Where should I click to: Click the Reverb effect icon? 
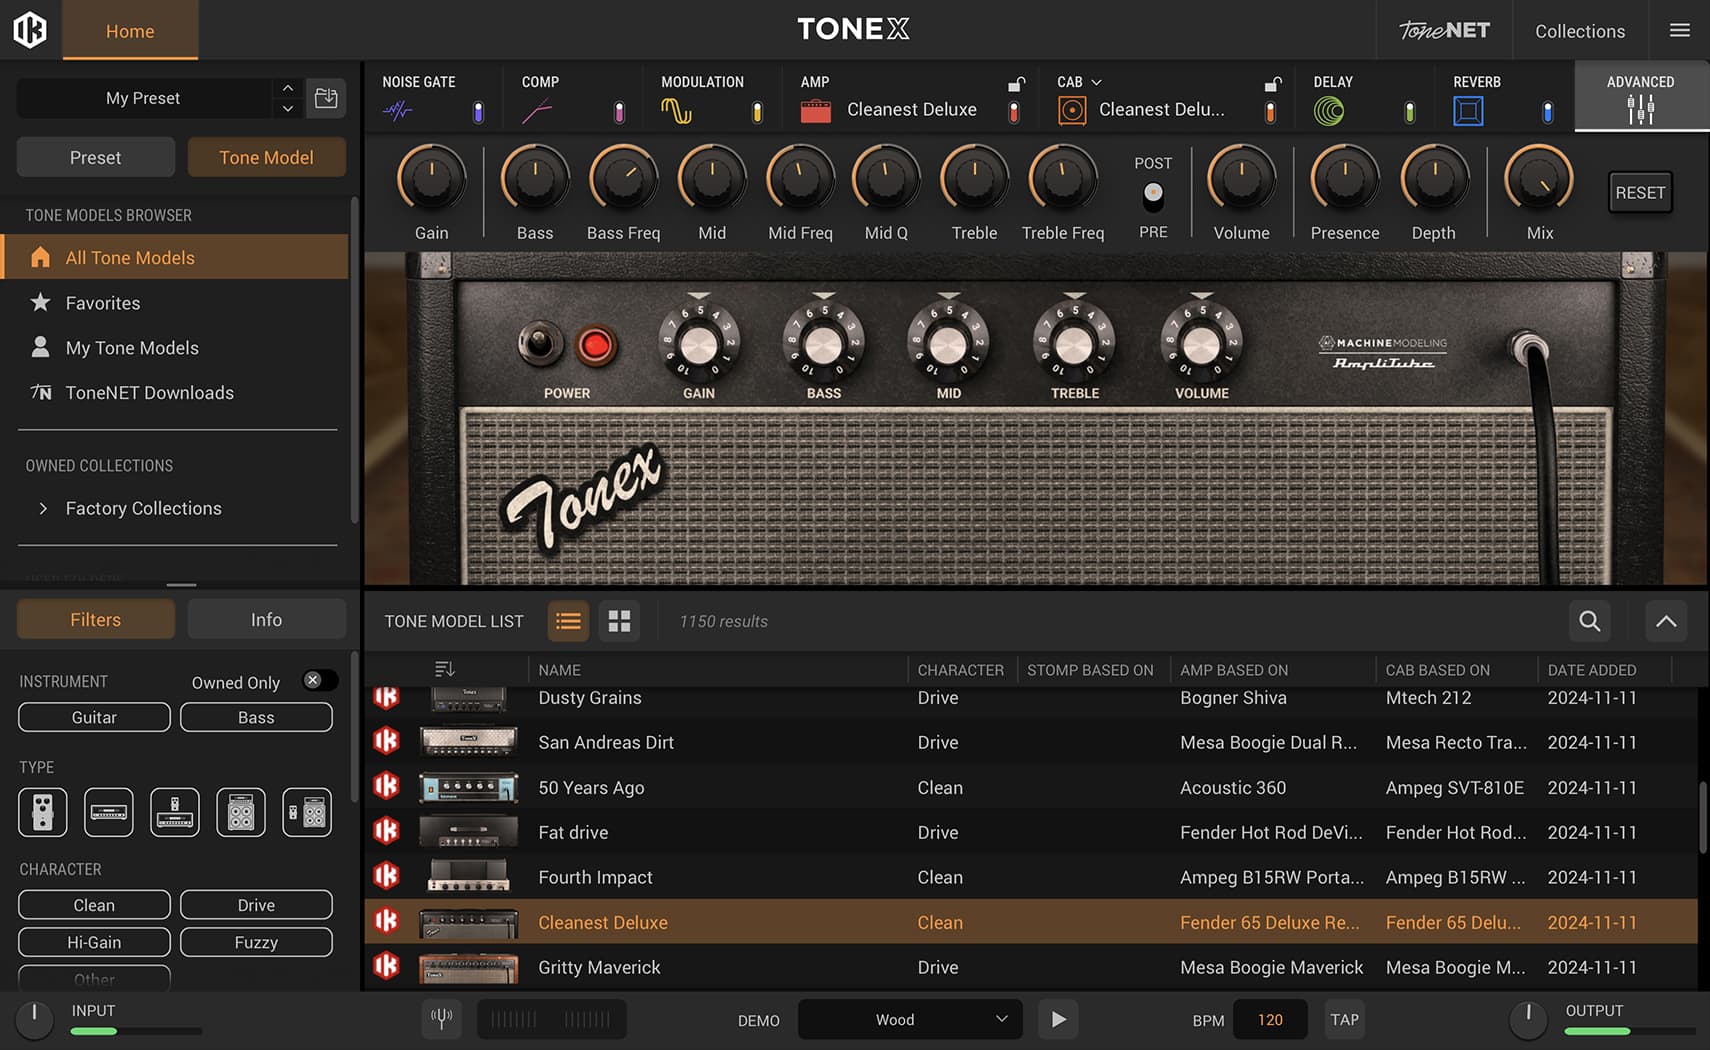[x=1468, y=111]
